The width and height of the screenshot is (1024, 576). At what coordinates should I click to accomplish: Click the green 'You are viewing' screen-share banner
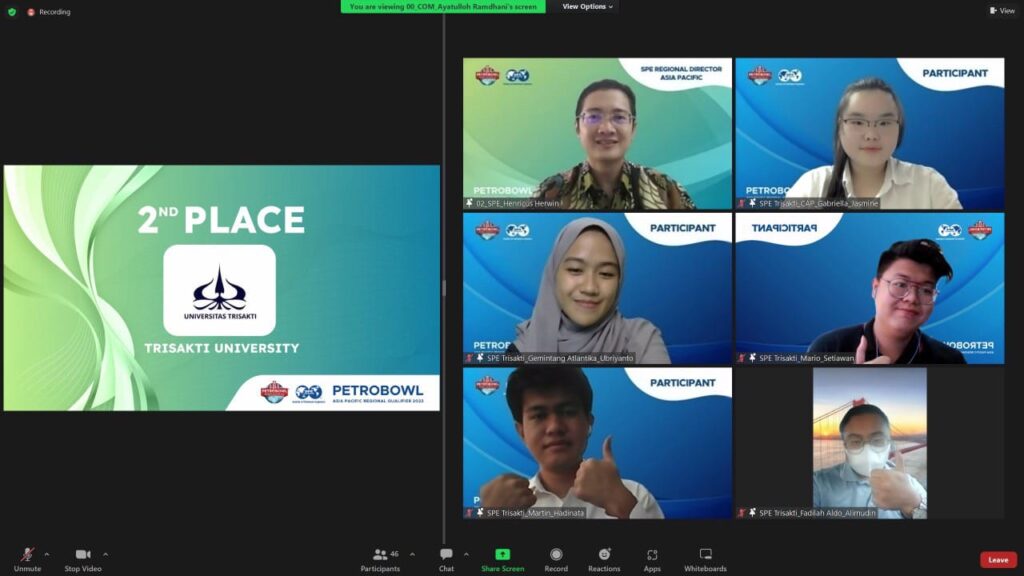pos(443,7)
